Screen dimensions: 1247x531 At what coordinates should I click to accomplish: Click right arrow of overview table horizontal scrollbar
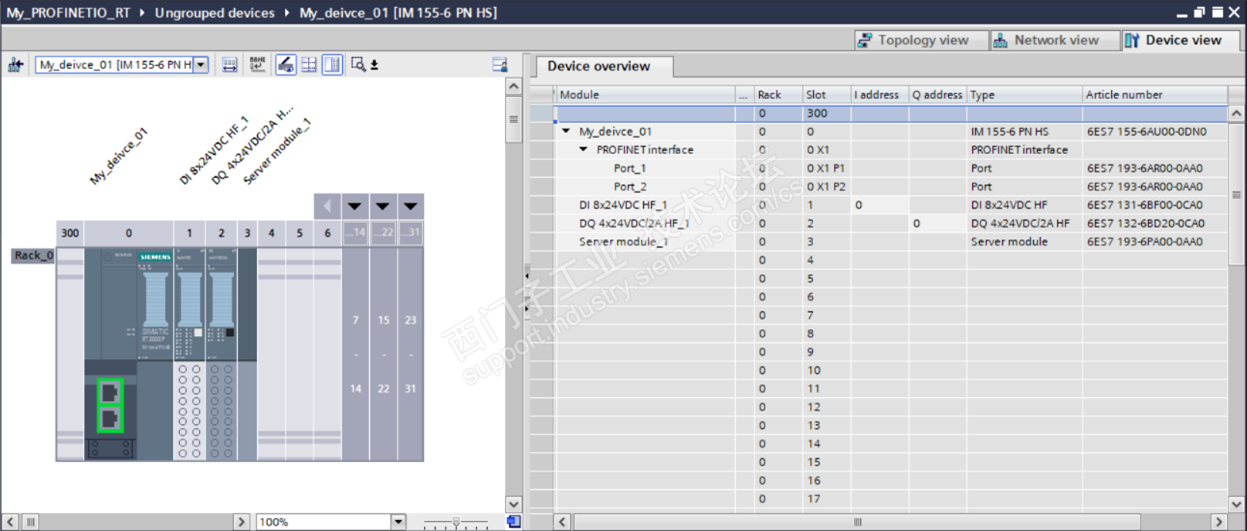(x=1219, y=522)
